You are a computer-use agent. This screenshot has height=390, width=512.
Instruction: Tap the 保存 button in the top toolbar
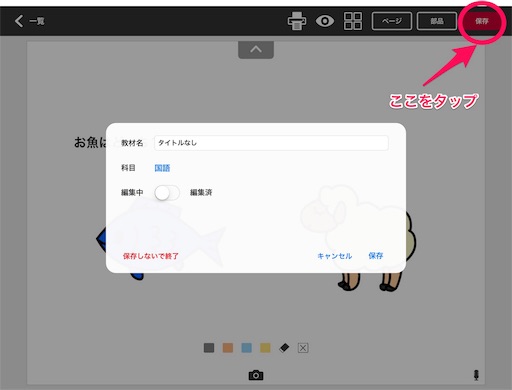[482, 21]
